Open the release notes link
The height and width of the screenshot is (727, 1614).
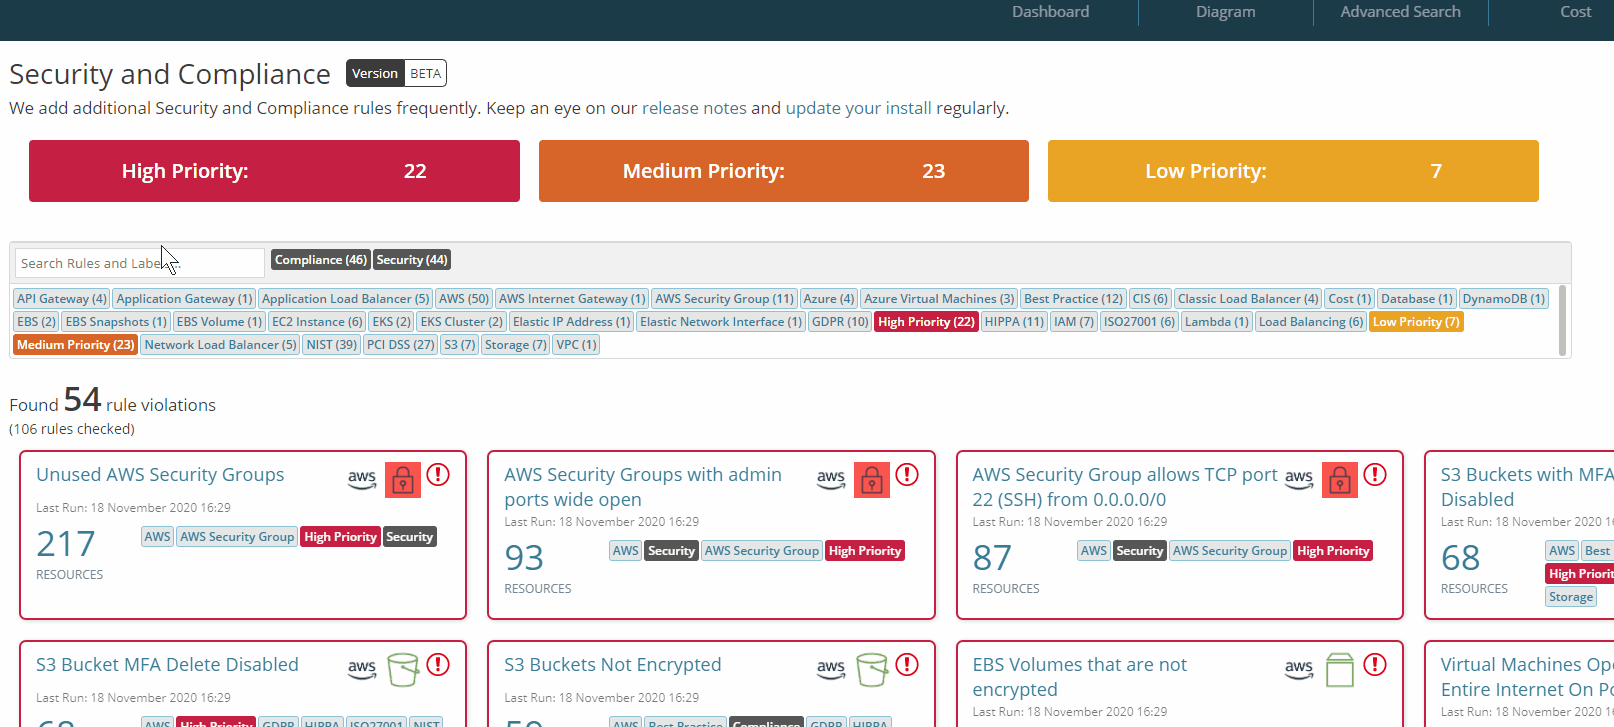coord(694,108)
